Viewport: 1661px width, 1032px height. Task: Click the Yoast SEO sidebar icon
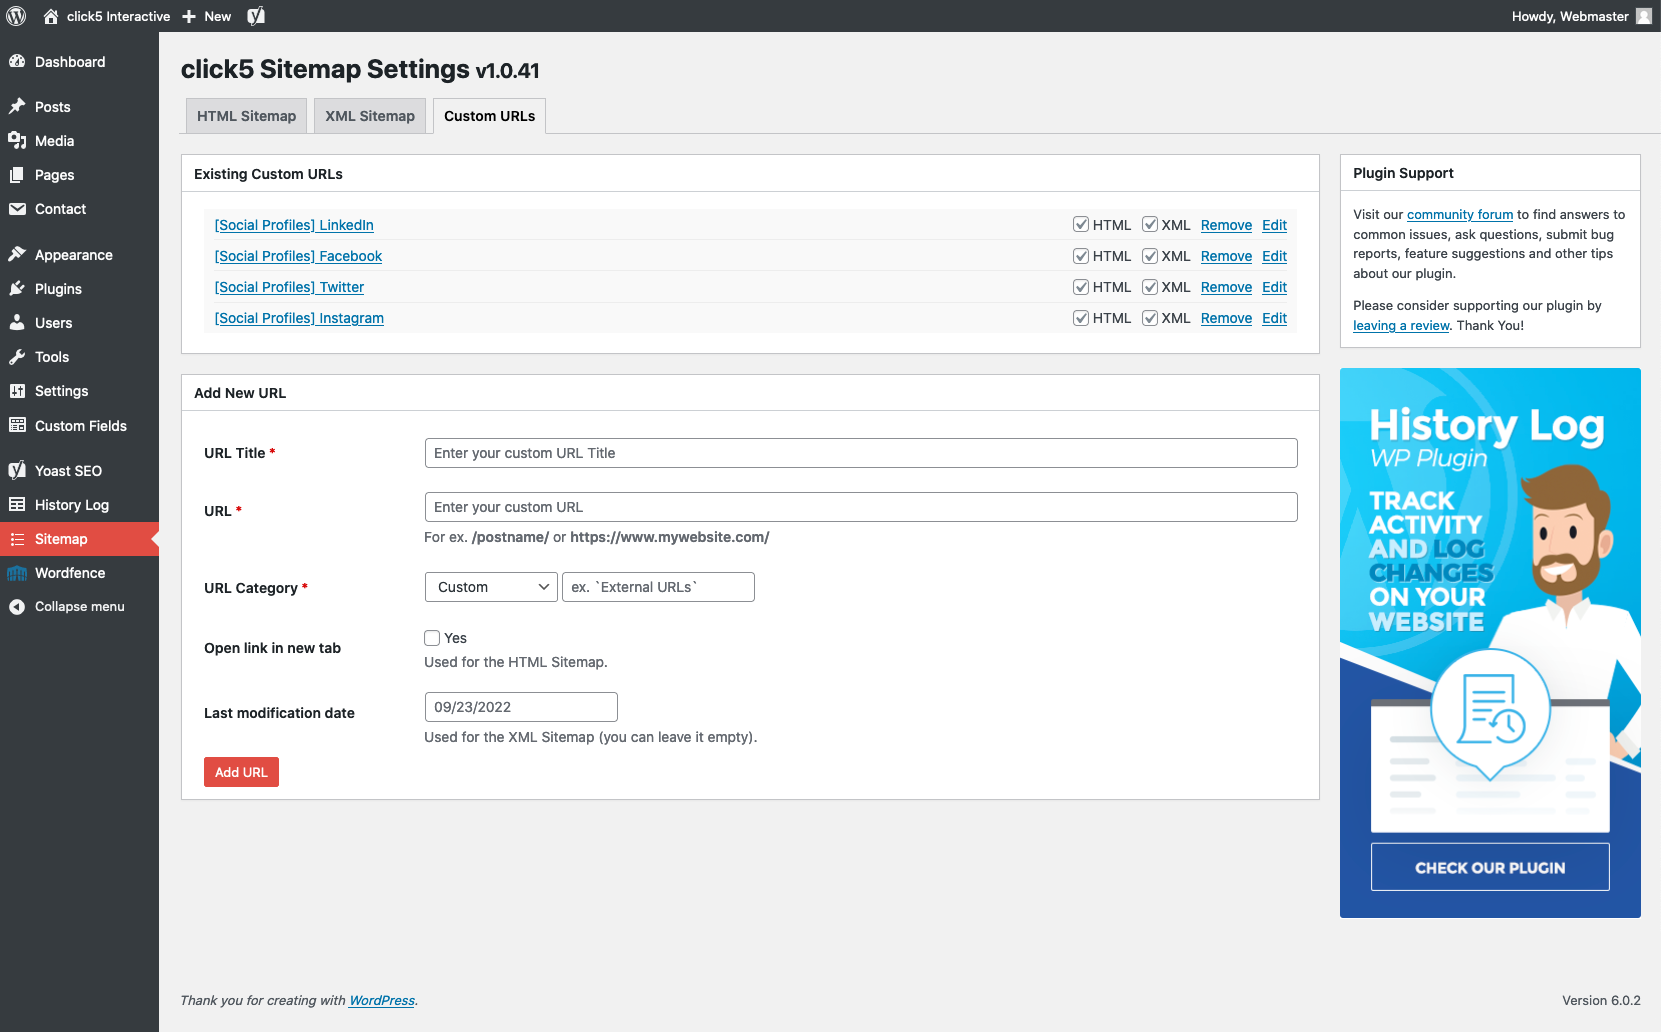pyautogui.click(x=17, y=470)
